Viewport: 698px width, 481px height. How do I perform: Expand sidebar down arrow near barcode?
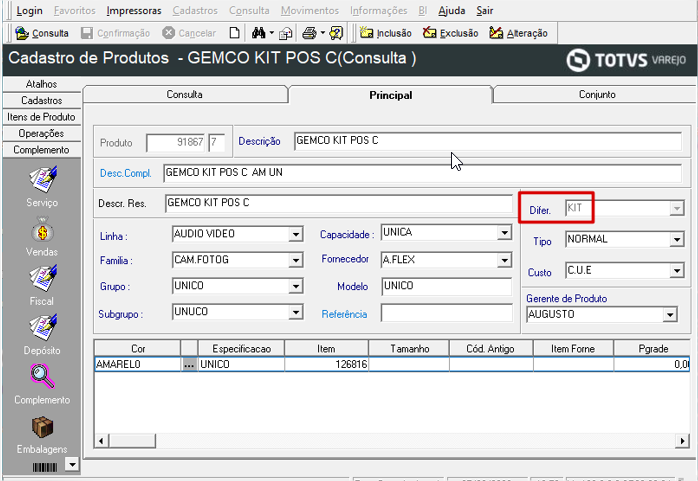[72, 465]
